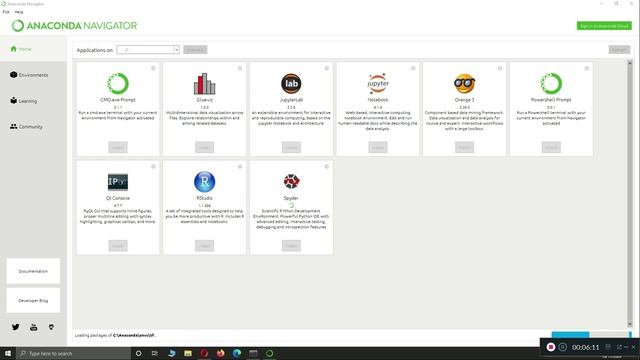Open settings gear on RStudio tile
Viewport: 640px width, 360px height.
coord(240,167)
